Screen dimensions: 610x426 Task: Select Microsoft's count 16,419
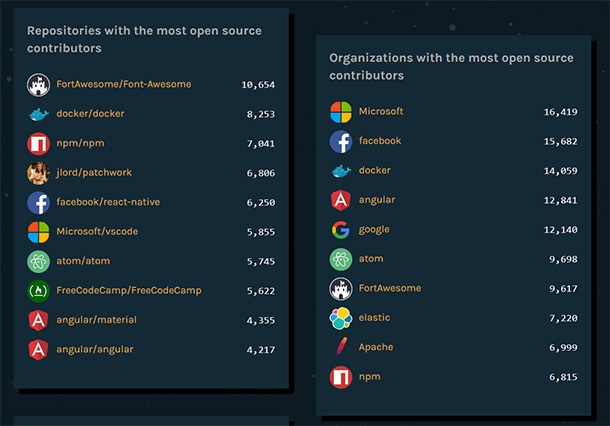[x=561, y=112]
